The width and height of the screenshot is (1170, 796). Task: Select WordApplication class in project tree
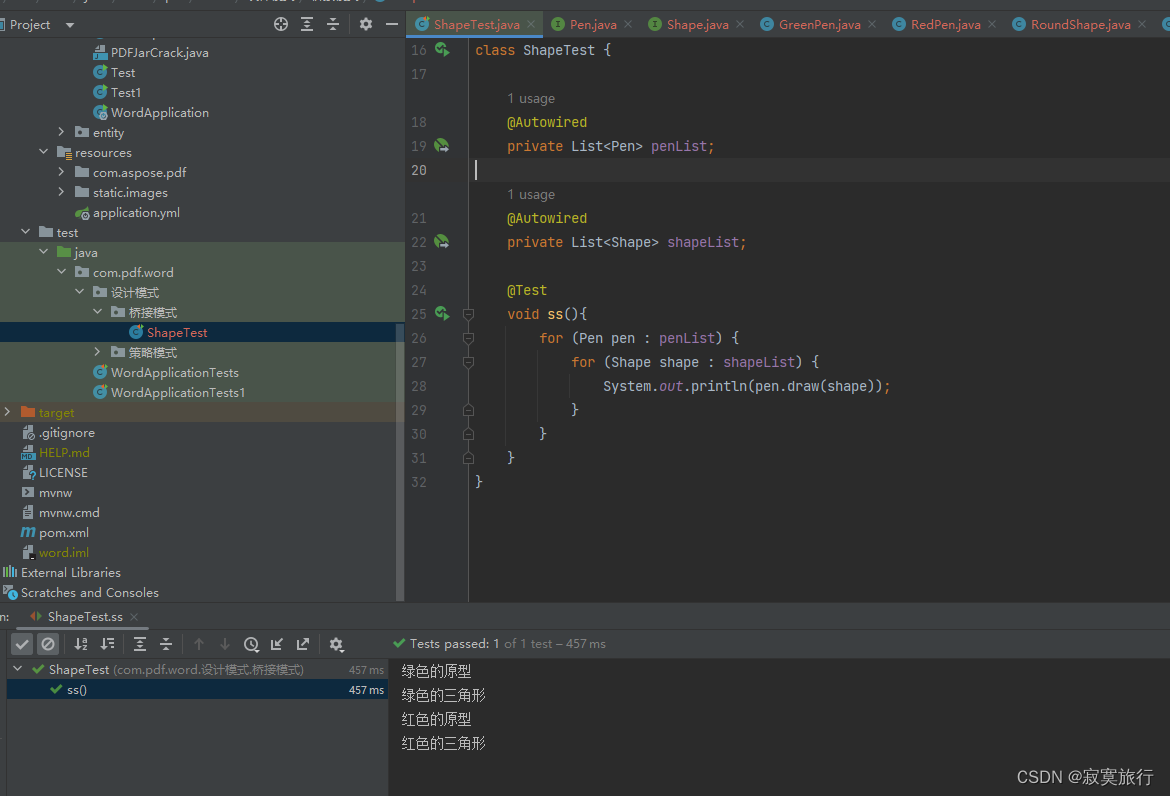160,112
